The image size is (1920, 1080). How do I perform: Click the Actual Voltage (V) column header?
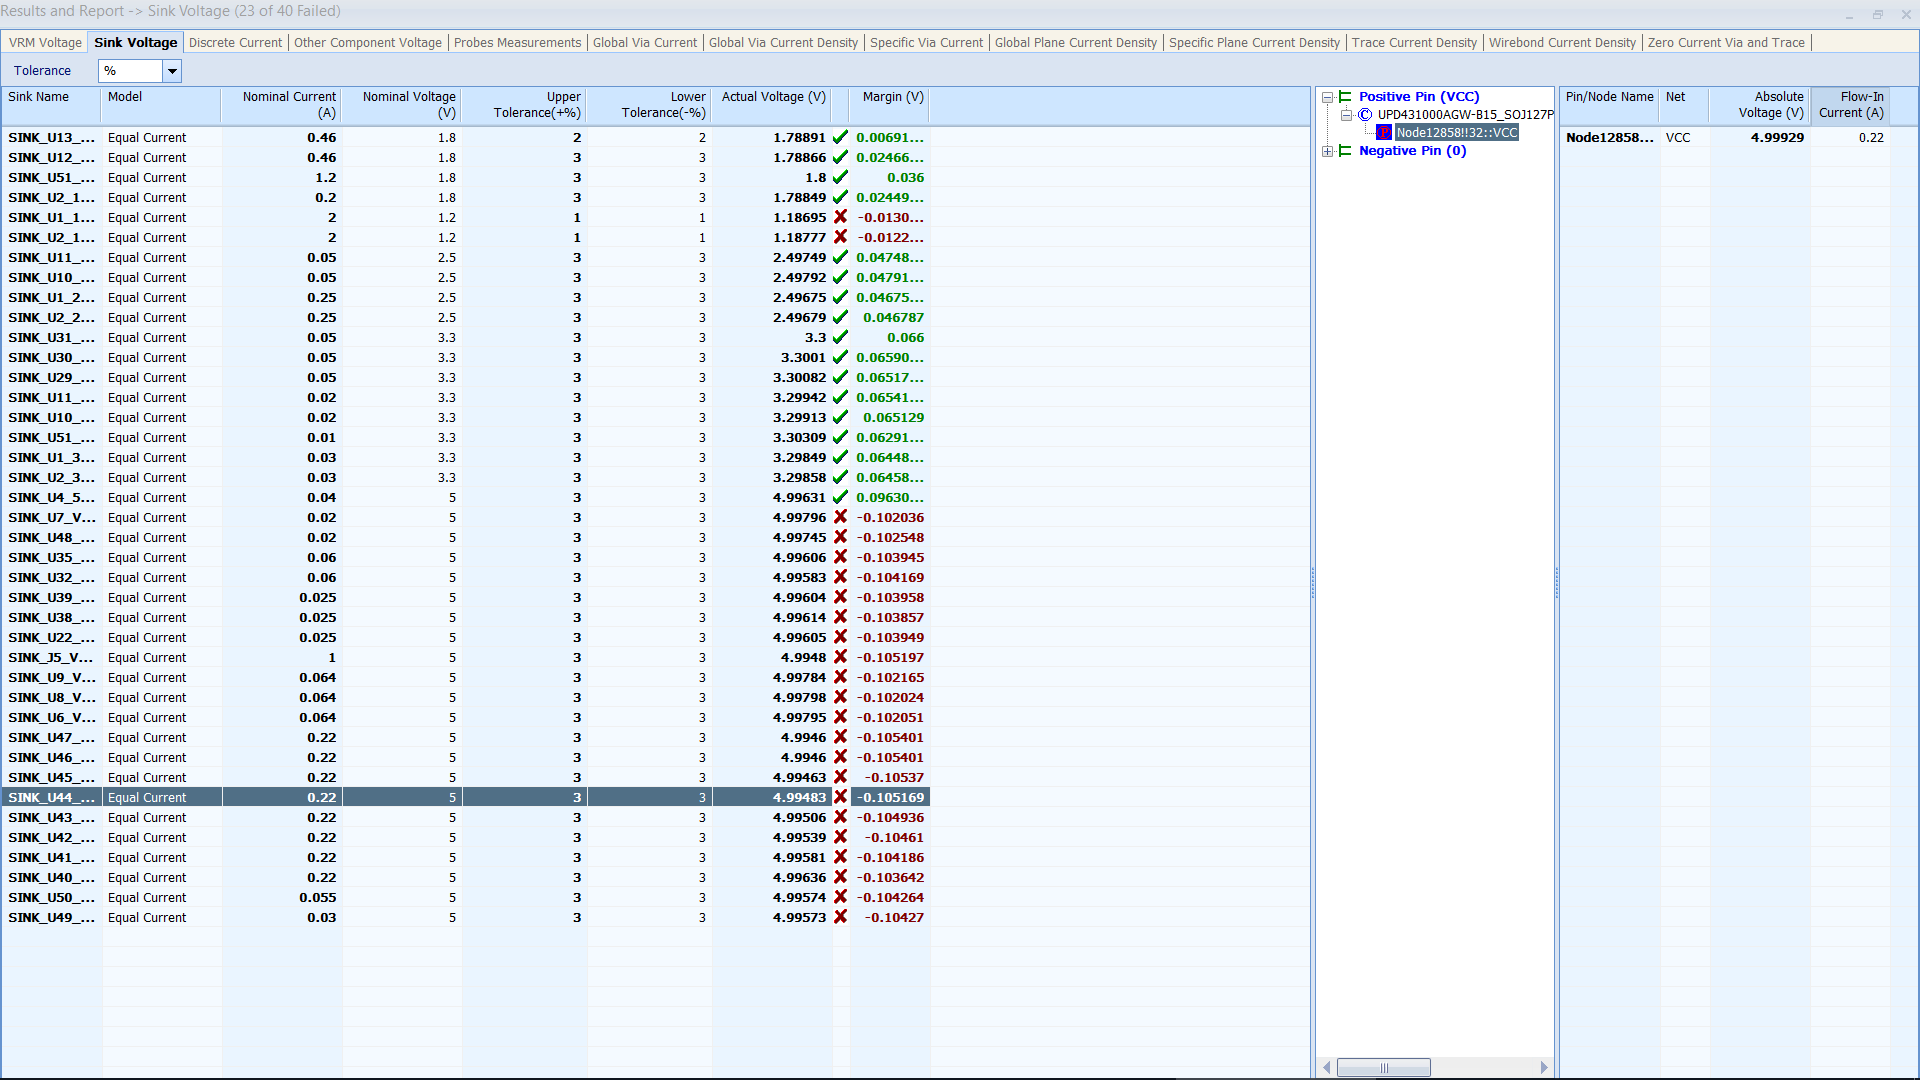(773, 97)
